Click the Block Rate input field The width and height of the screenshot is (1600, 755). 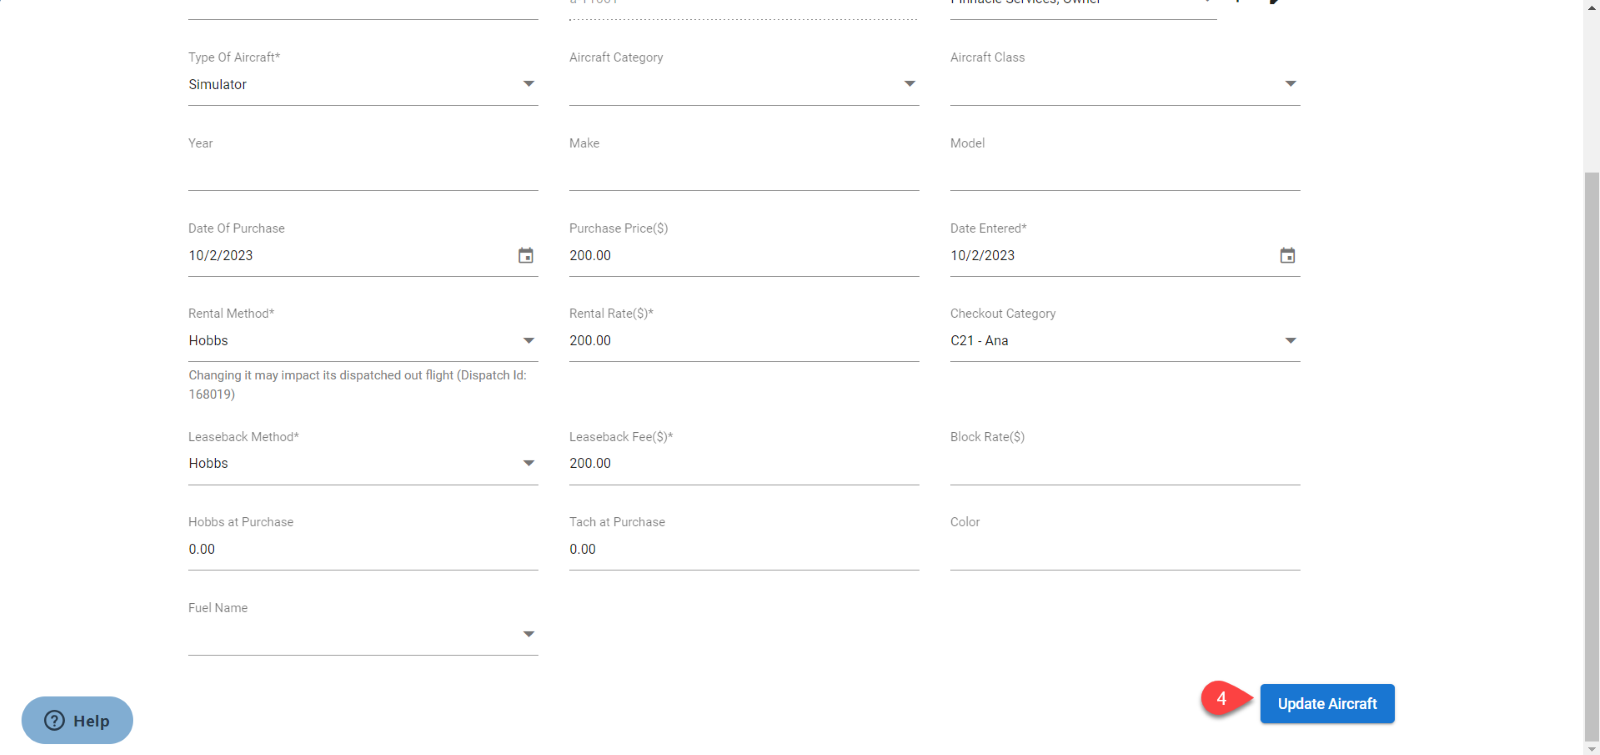1124,464
